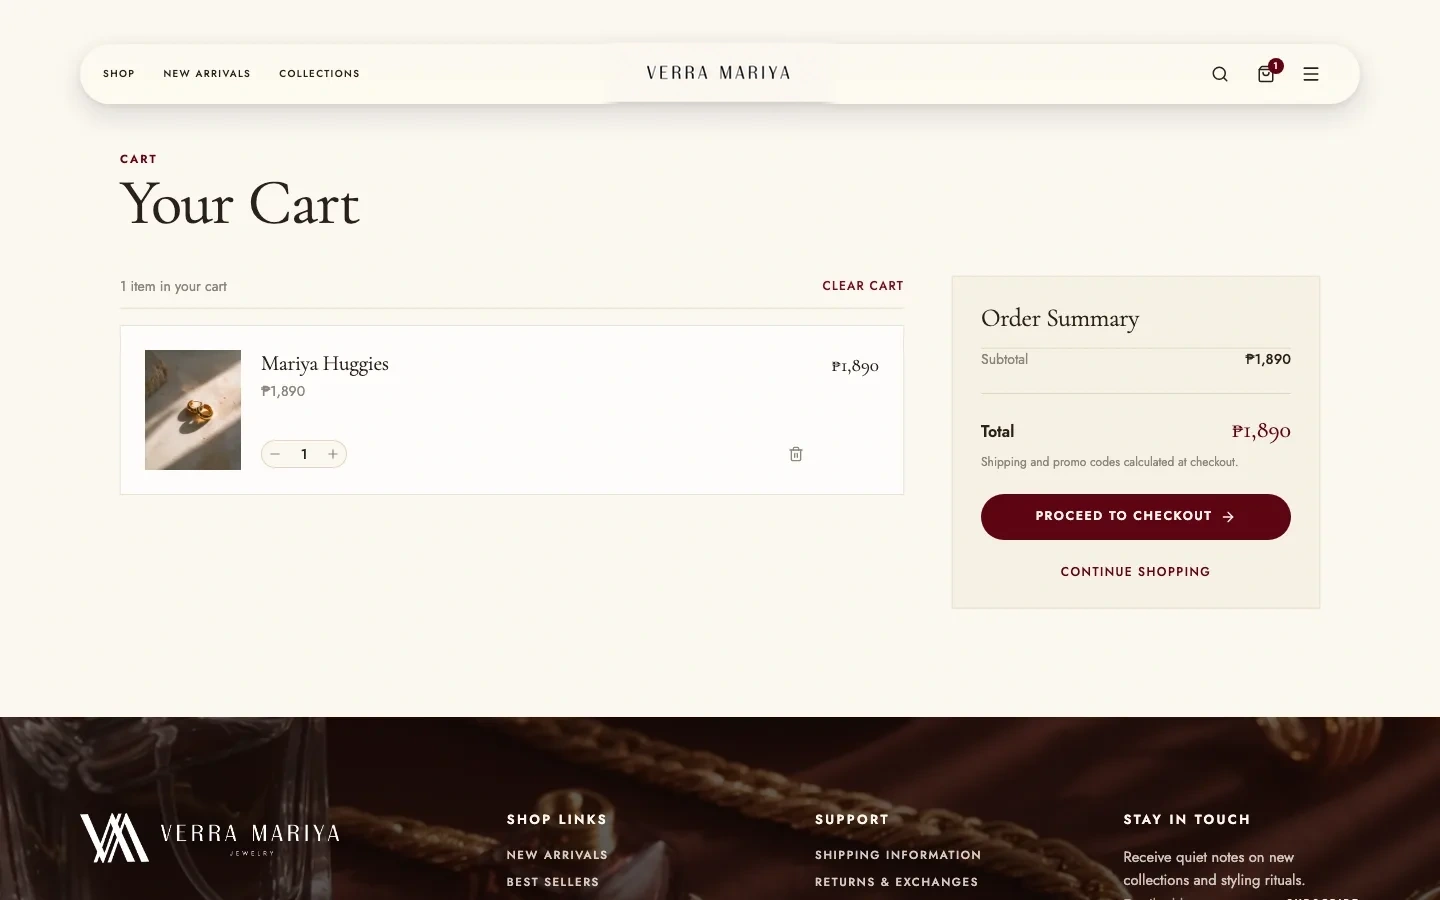Image resolution: width=1440 pixels, height=900 pixels.
Task: Click the Total ₱1,890 amount
Action: point(1261,431)
